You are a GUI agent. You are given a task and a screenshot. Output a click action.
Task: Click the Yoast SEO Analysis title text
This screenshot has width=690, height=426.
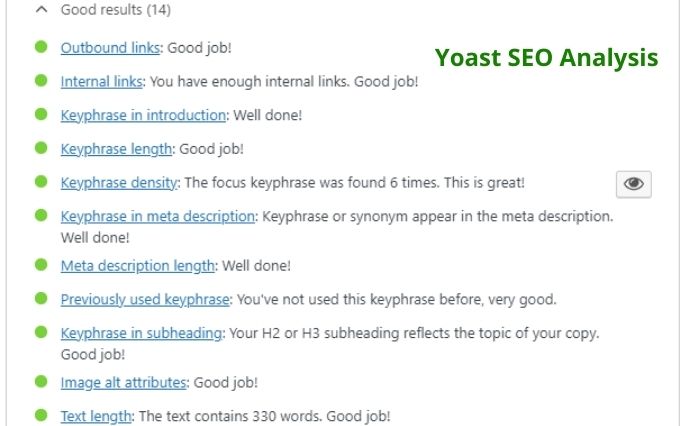[x=546, y=57]
